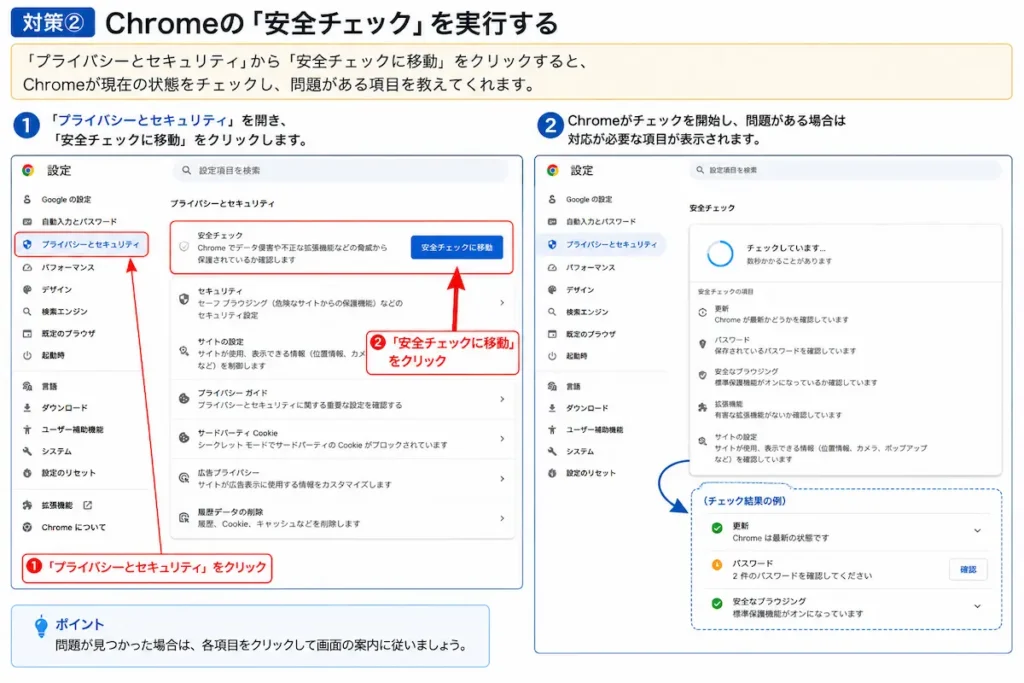Screen dimensions: 1024x683
Task: Click the 確認 button in パスワード result
Action: (x=968, y=569)
